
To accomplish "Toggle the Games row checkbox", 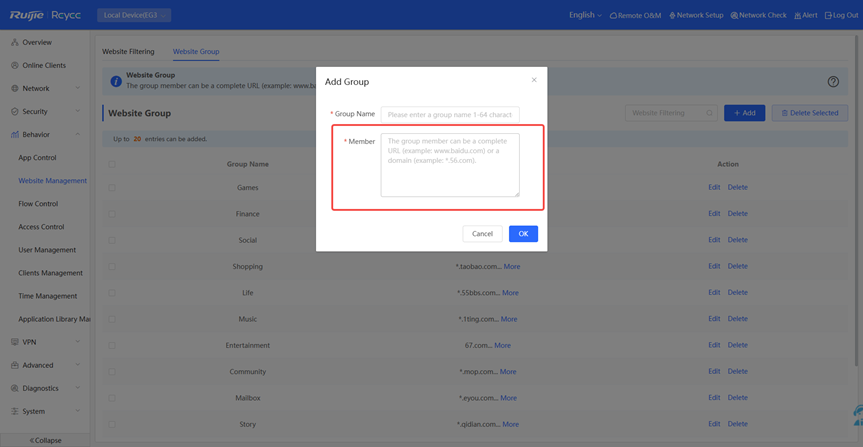I will (112, 188).
